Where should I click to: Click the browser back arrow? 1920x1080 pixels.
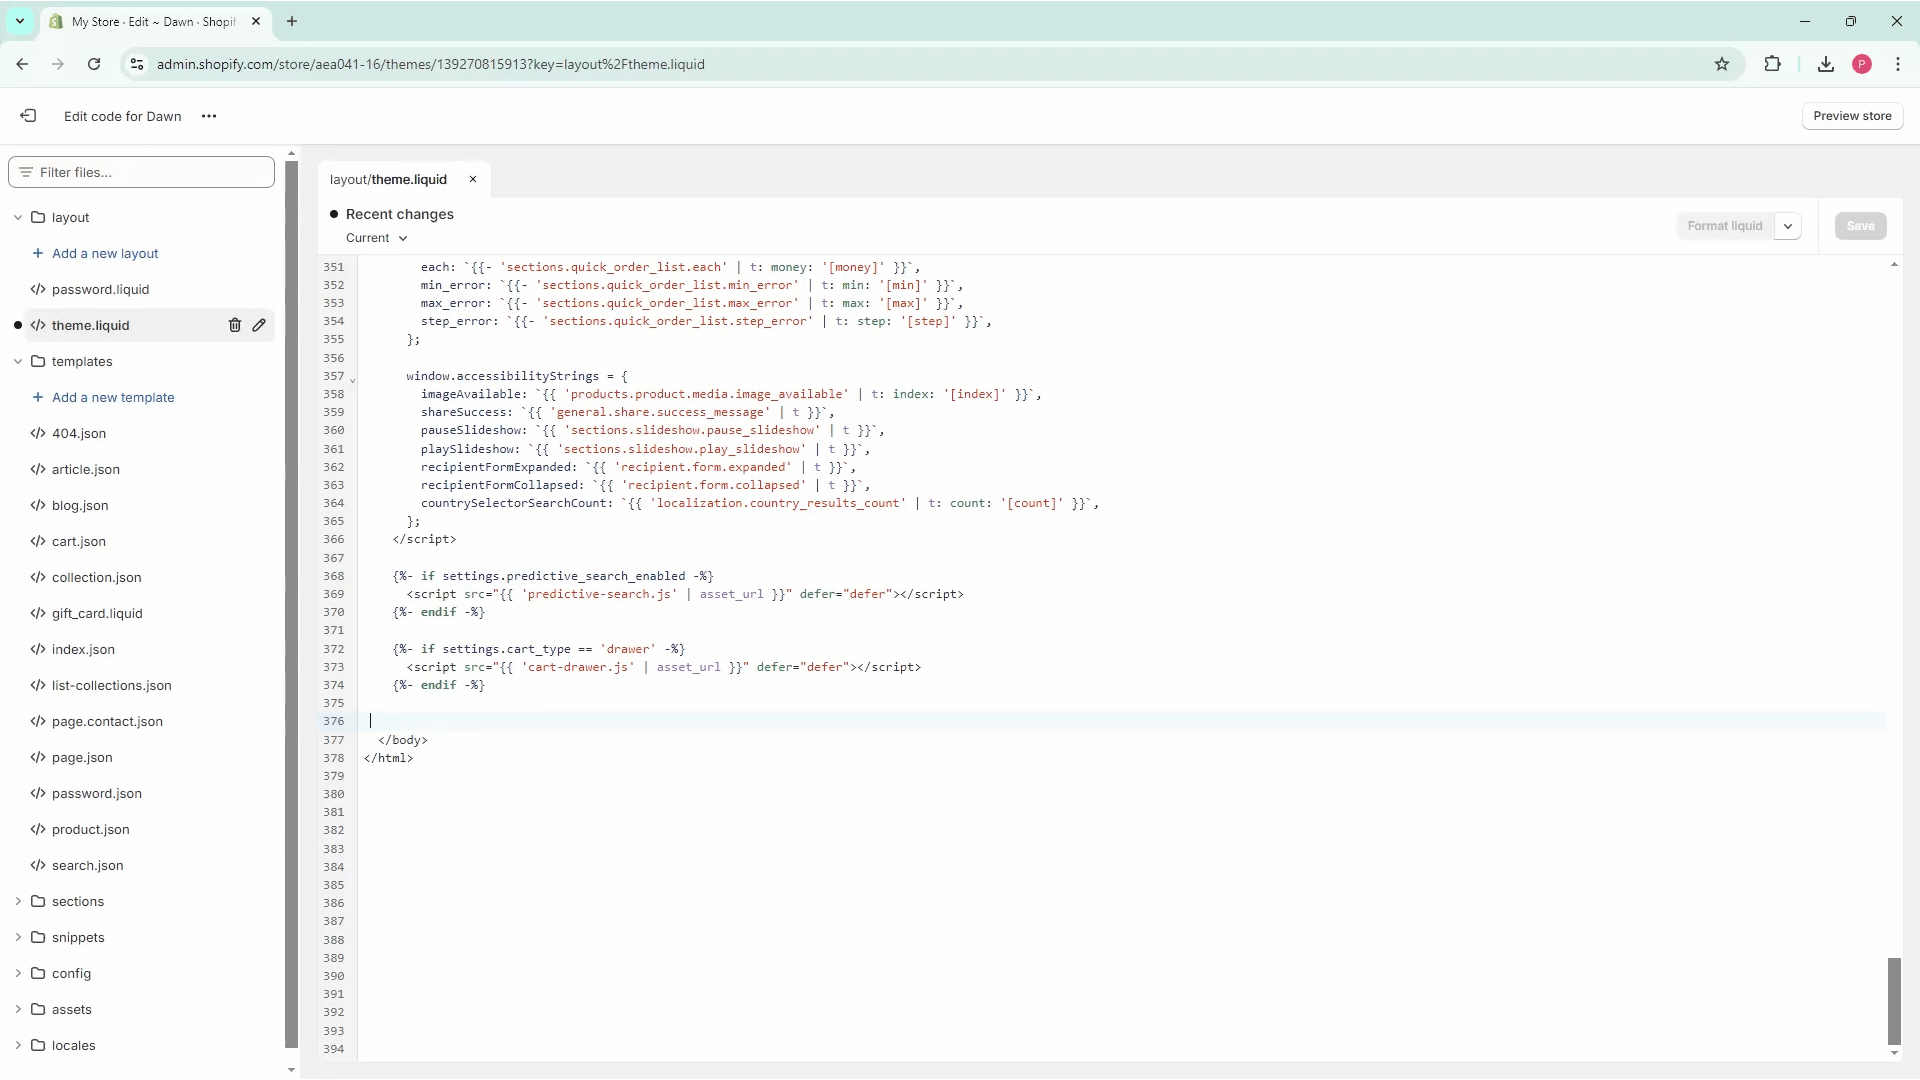pyautogui.click(x=22, y=64)
